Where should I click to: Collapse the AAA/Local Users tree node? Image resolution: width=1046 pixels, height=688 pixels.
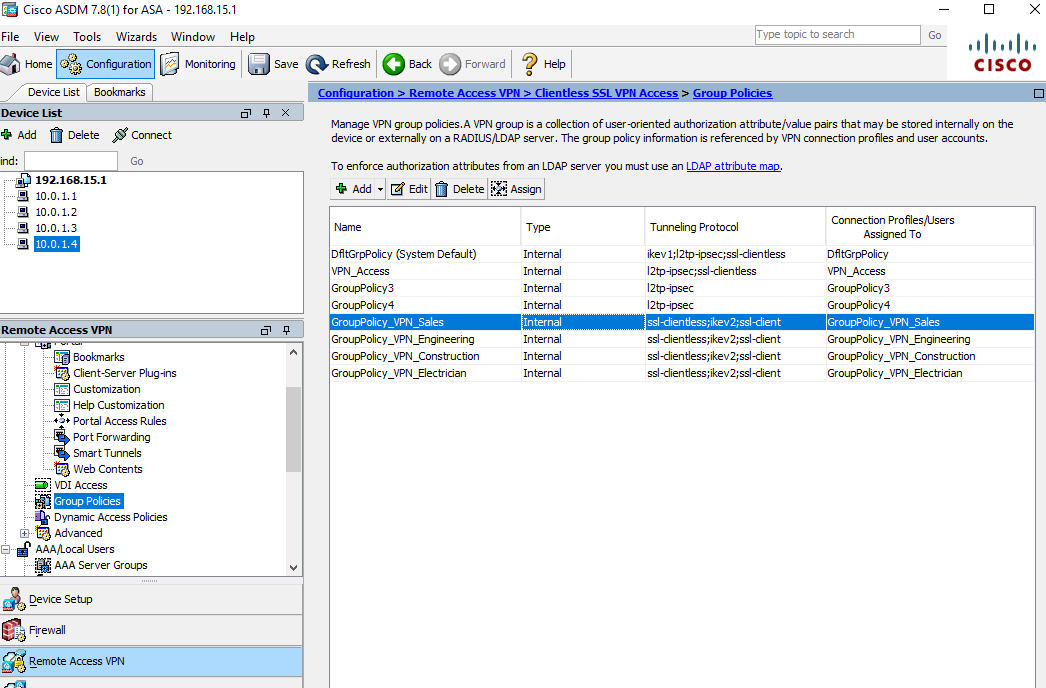coord(7,549)
